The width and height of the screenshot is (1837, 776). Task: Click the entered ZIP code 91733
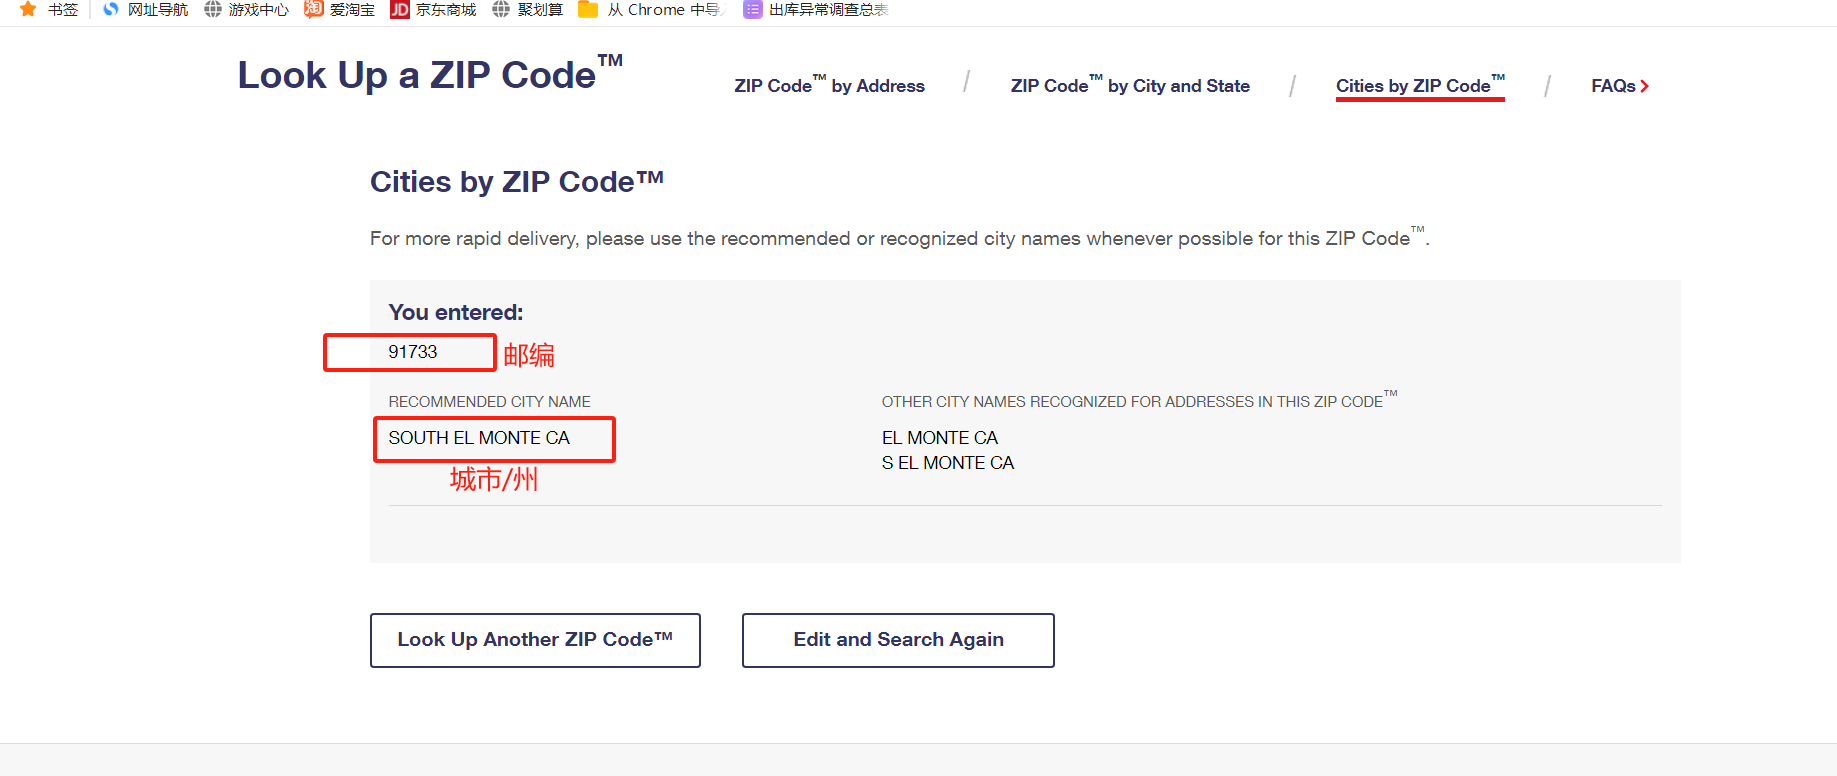tap(413, 352)
